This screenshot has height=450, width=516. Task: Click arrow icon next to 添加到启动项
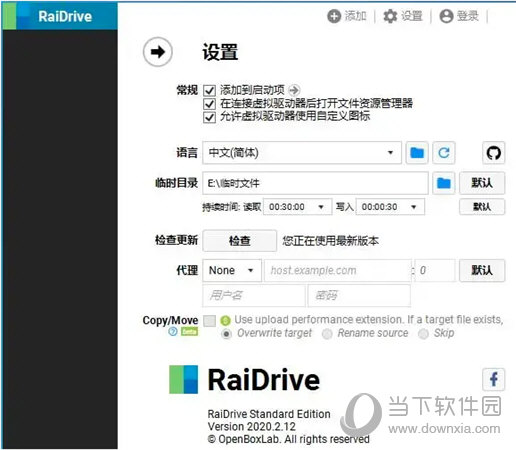click(294, 90)
